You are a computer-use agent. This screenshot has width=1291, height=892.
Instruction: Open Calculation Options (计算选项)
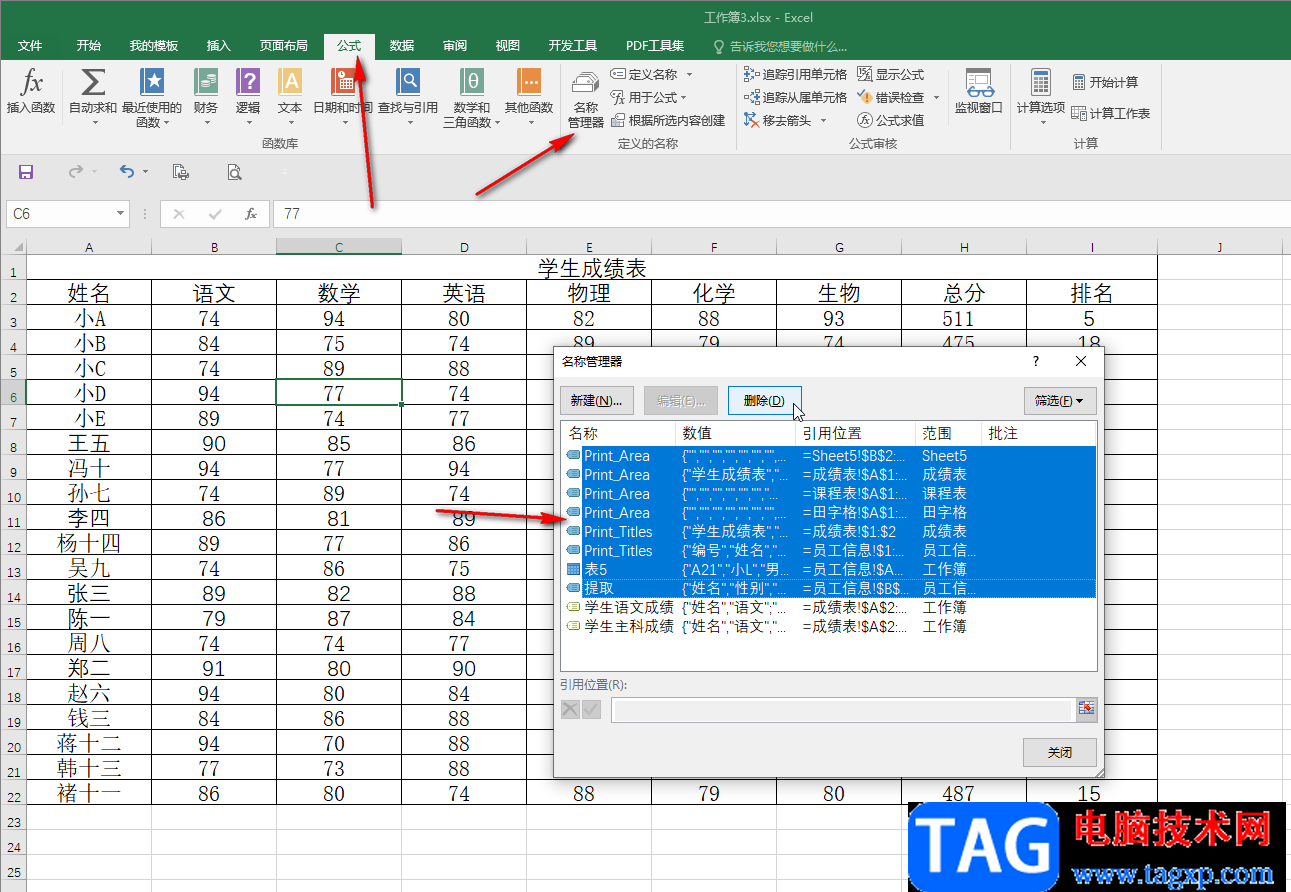1041,98
